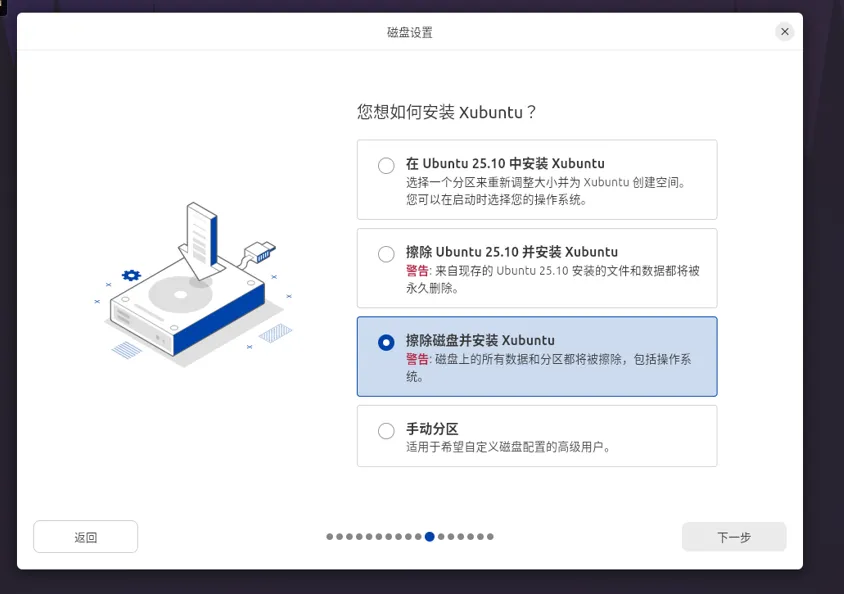Go back with the 返回 button
The image size is (844, 594).
pyautogui.click(x=86, y=536)
